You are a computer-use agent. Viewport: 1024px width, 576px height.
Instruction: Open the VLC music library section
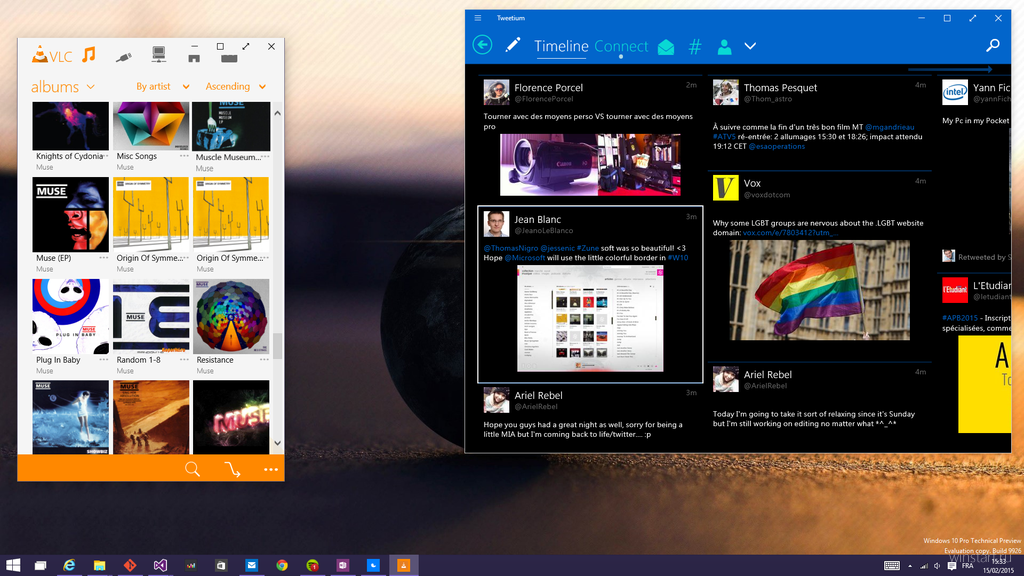click(89, 55)
